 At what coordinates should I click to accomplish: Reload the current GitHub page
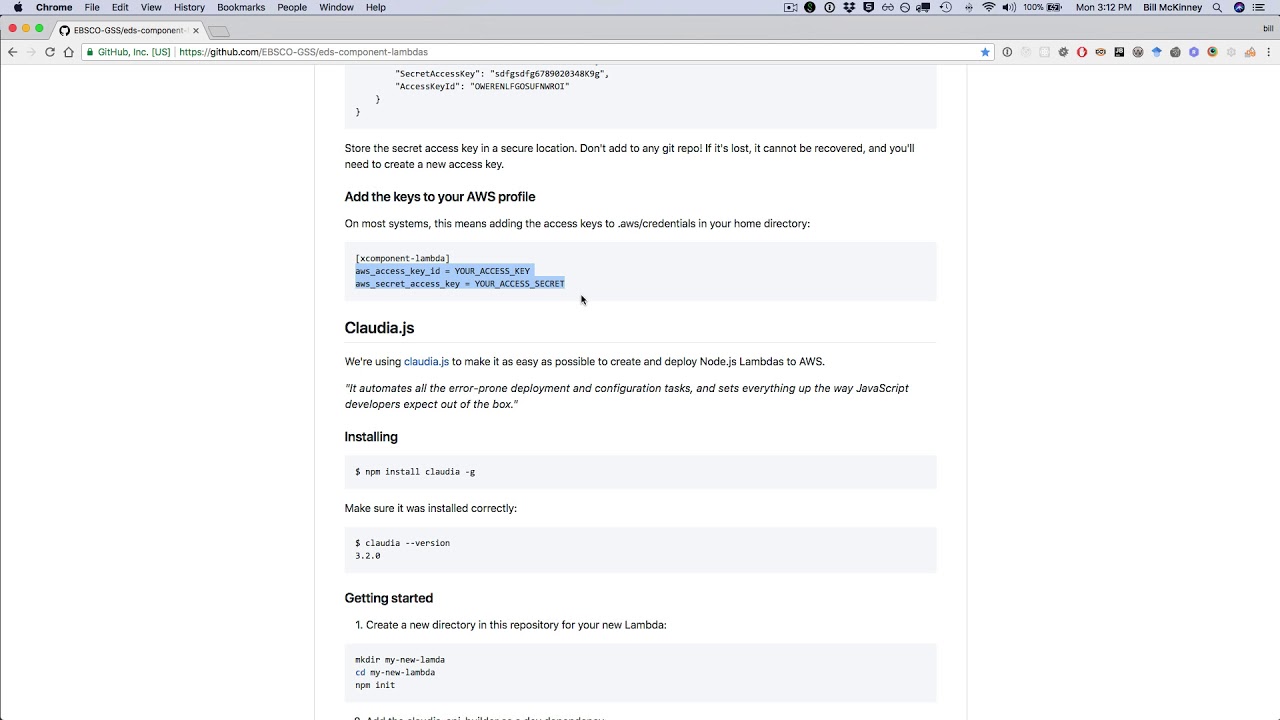(x=49, y=52)
